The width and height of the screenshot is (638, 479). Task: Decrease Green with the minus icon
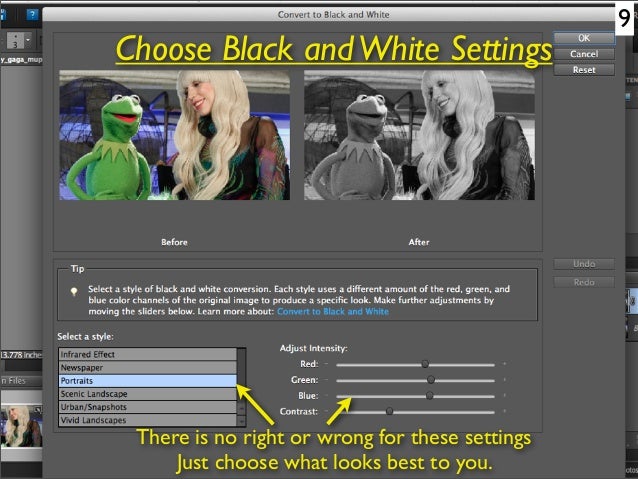pyautogui.click(x=326, y=380)
